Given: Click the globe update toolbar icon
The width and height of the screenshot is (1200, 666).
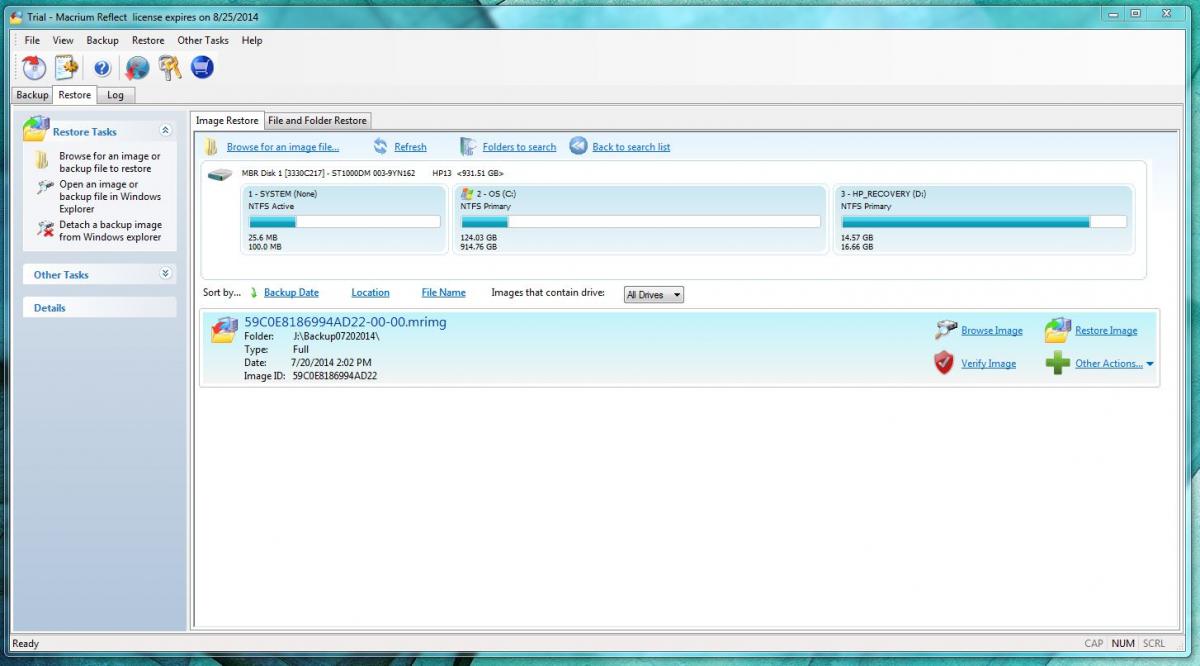Looking at the screenshot, I should (x=137, y=67).
